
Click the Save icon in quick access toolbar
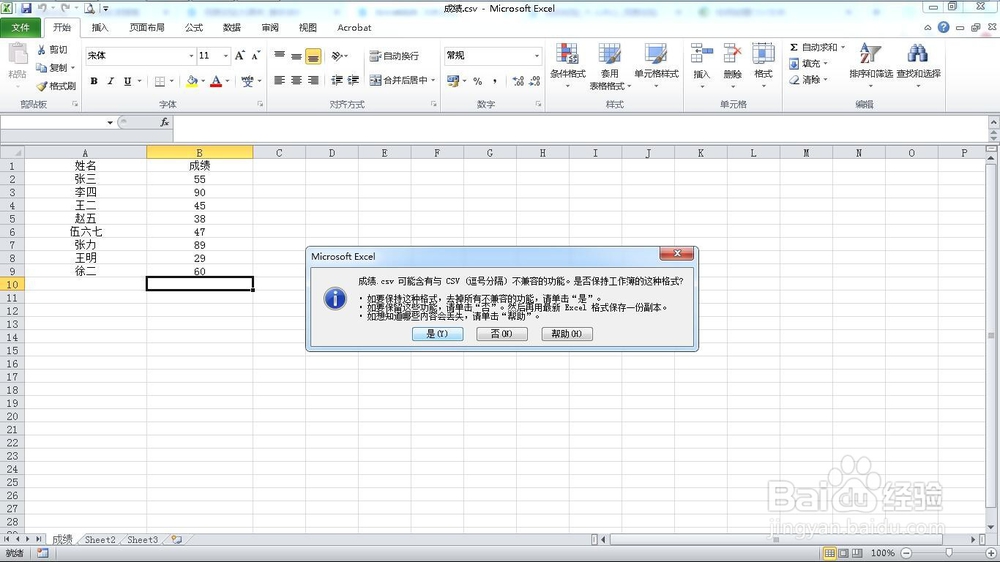click(26, 8)
